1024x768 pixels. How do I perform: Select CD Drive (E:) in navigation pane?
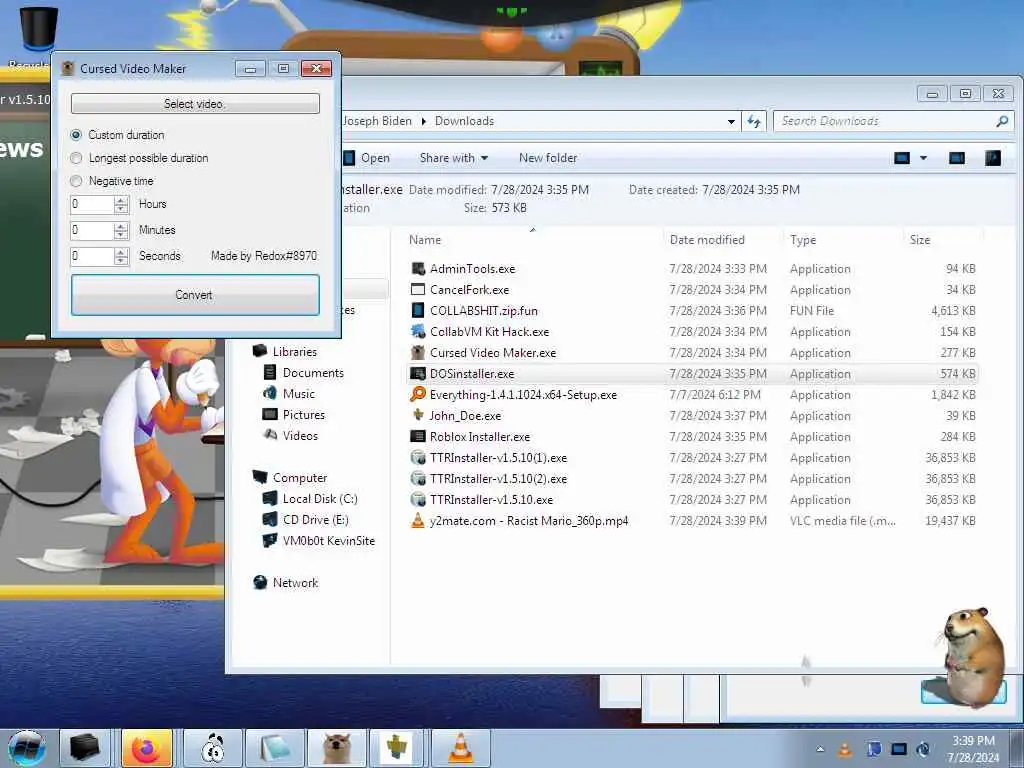[x=315, y=520]
